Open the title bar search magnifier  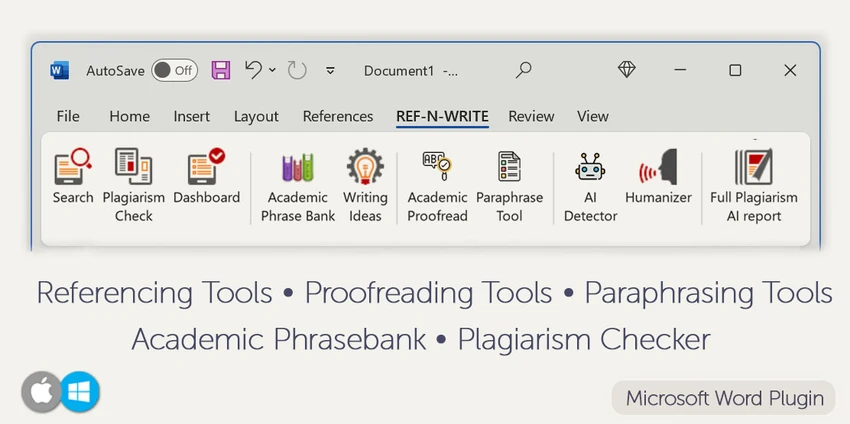523,70
